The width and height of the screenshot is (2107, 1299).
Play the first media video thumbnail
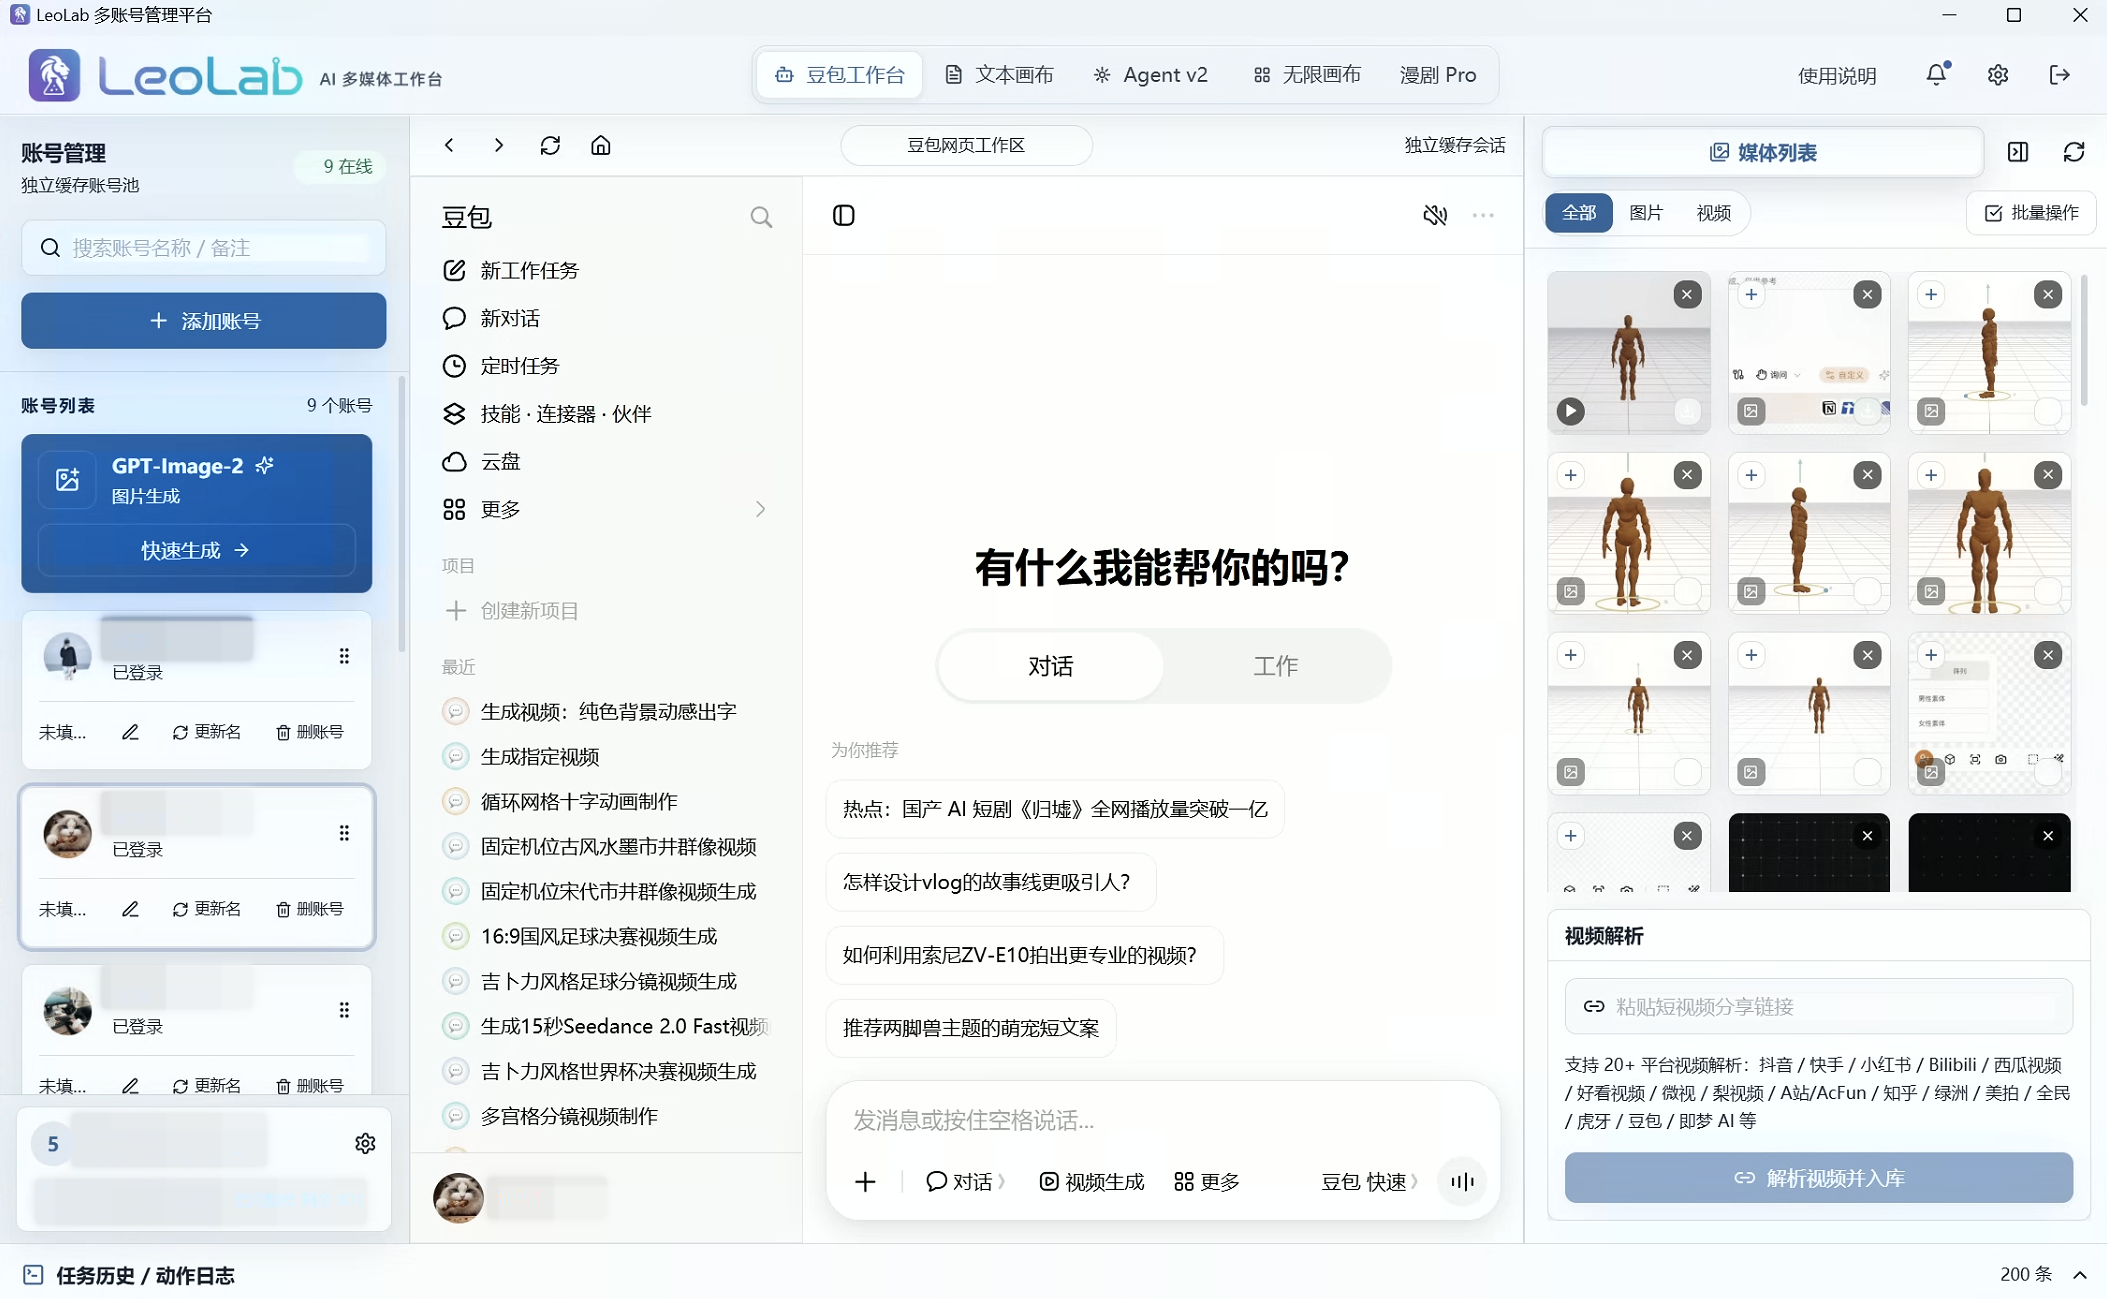click(x=1570, y=410)
